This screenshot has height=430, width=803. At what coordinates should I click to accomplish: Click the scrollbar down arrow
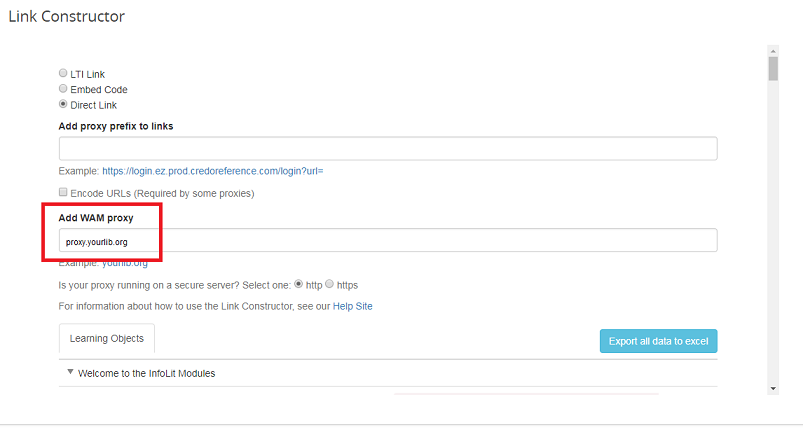(x=773, y=389)
